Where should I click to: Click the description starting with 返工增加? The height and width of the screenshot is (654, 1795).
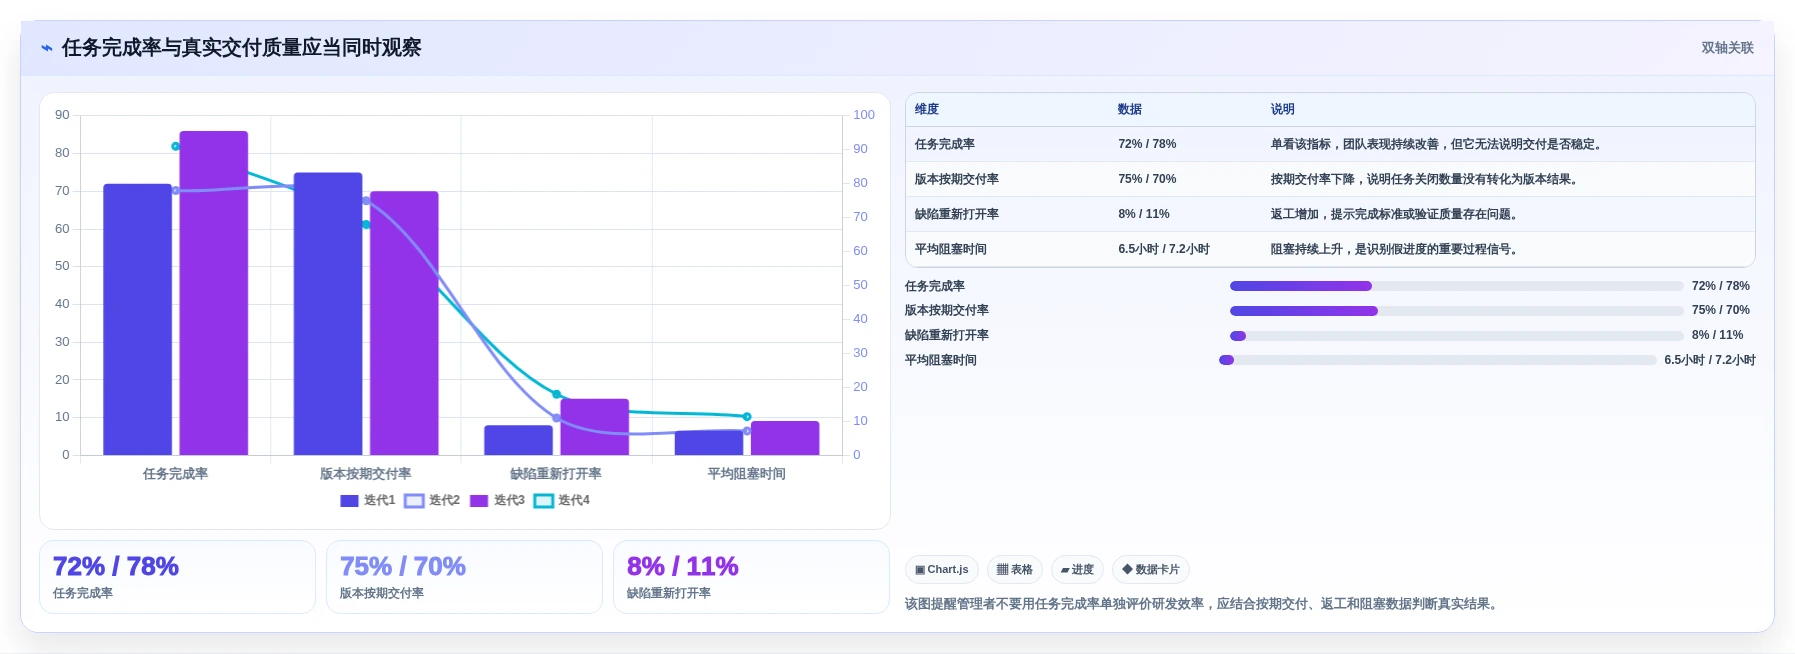click(1396, 214)
